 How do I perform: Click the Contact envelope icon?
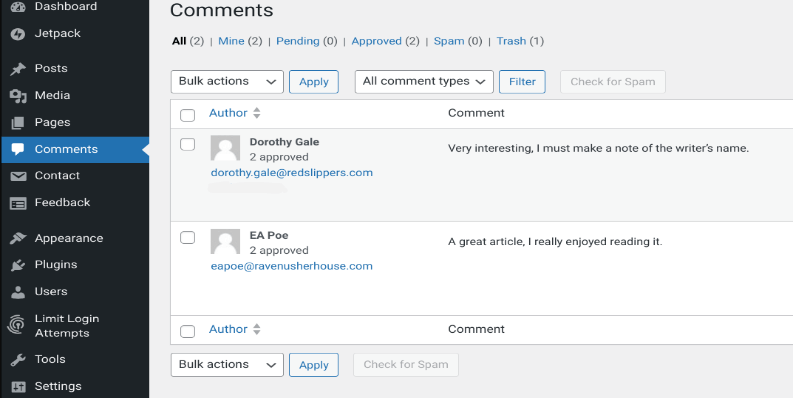click(18, 176)
